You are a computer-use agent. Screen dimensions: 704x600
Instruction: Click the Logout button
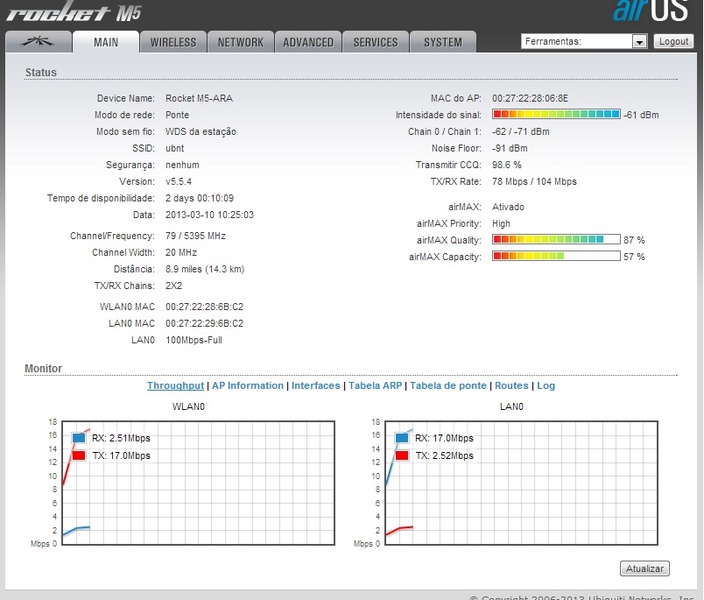(673, 41)
